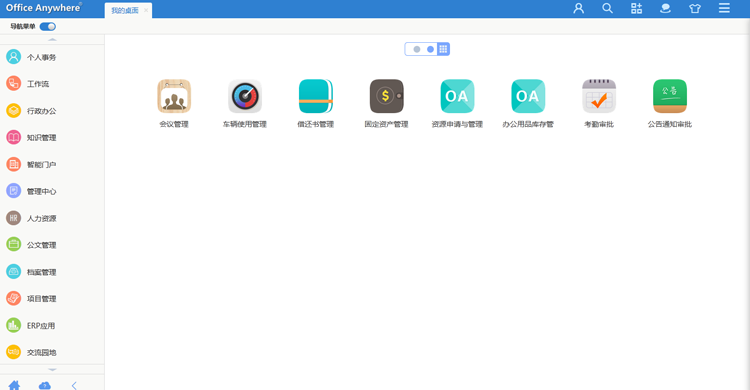Open the hamburger menu in header
The image size is (750, 390).
tap(724, 8)
